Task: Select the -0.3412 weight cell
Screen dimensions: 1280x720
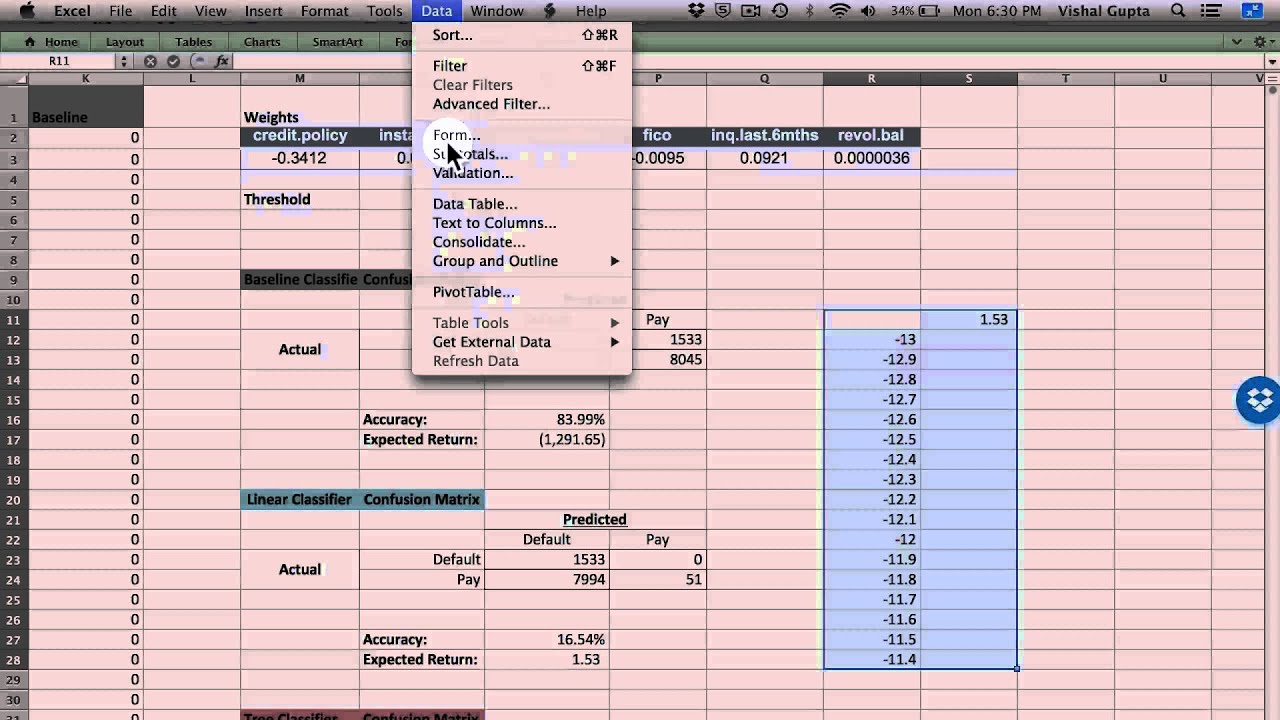Action: click(299, 158)
